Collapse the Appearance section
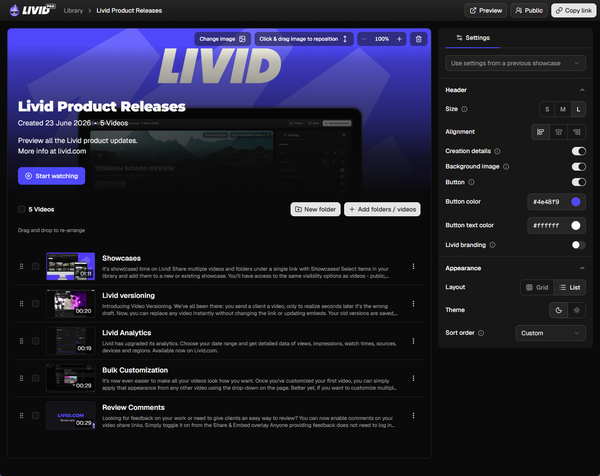The width and height of the screenshot is (600, 476). pos(582,268)
